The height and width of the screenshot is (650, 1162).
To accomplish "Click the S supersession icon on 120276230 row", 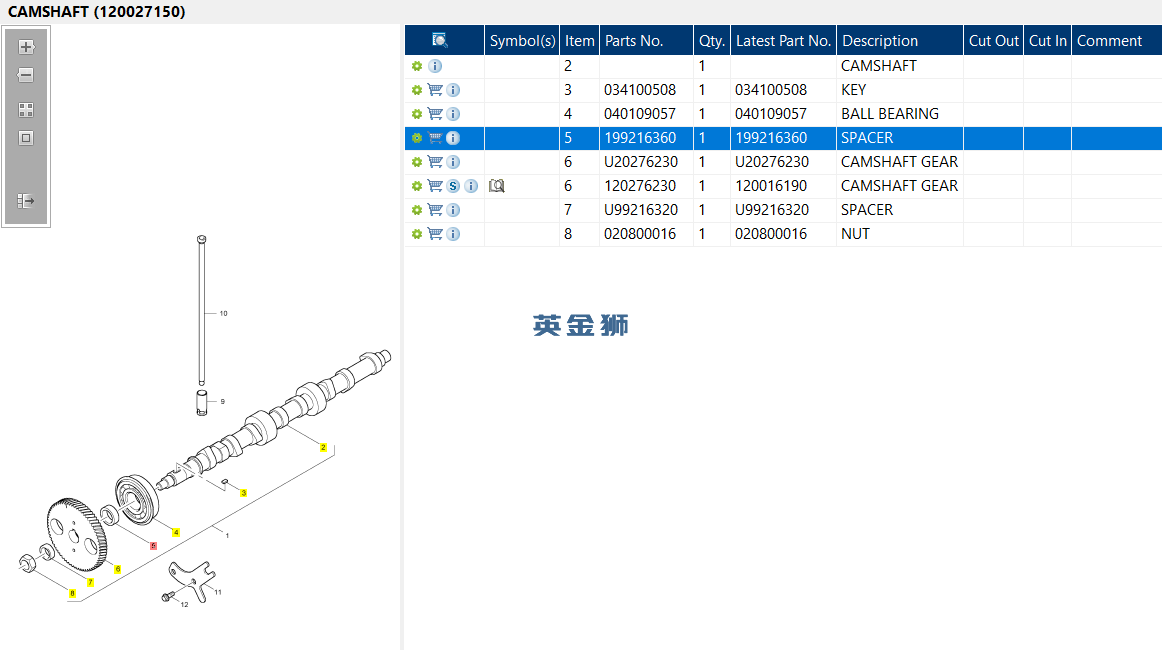I will (454, 186).
